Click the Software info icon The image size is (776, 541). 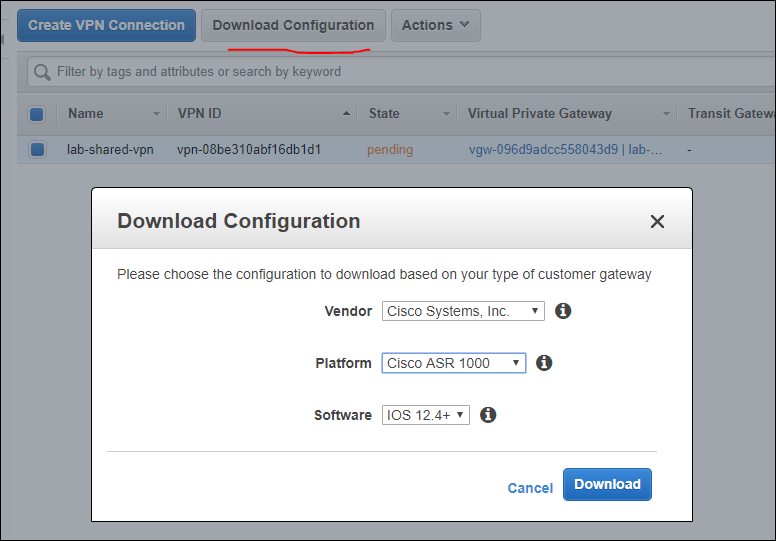pos(488,415)
